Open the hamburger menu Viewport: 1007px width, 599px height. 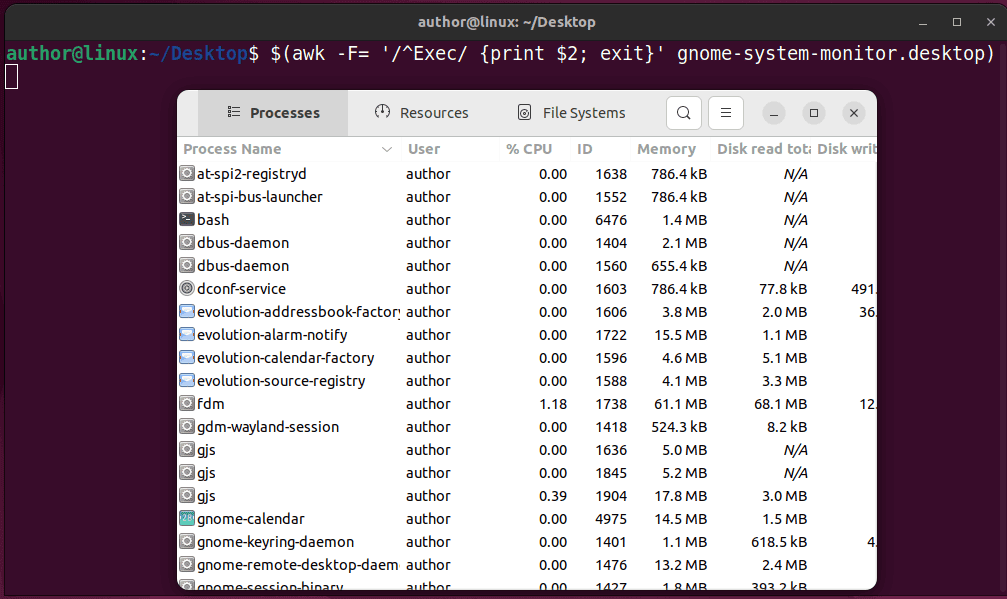[725, 113]
